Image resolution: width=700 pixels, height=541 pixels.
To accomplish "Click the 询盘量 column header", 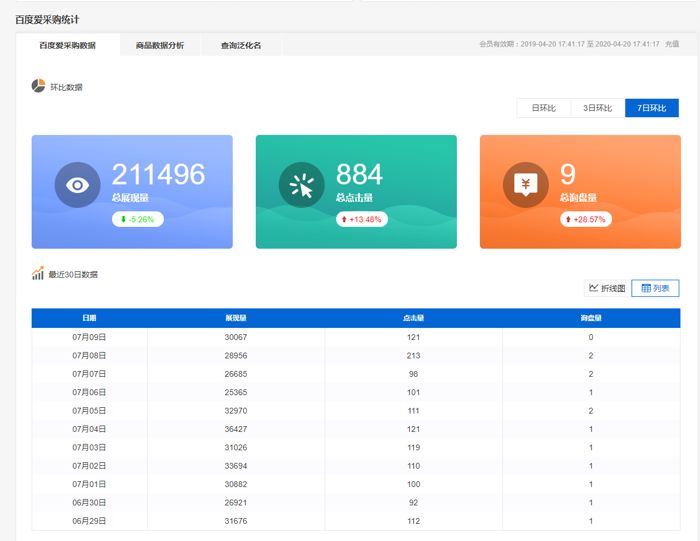I will coord(591,318).
